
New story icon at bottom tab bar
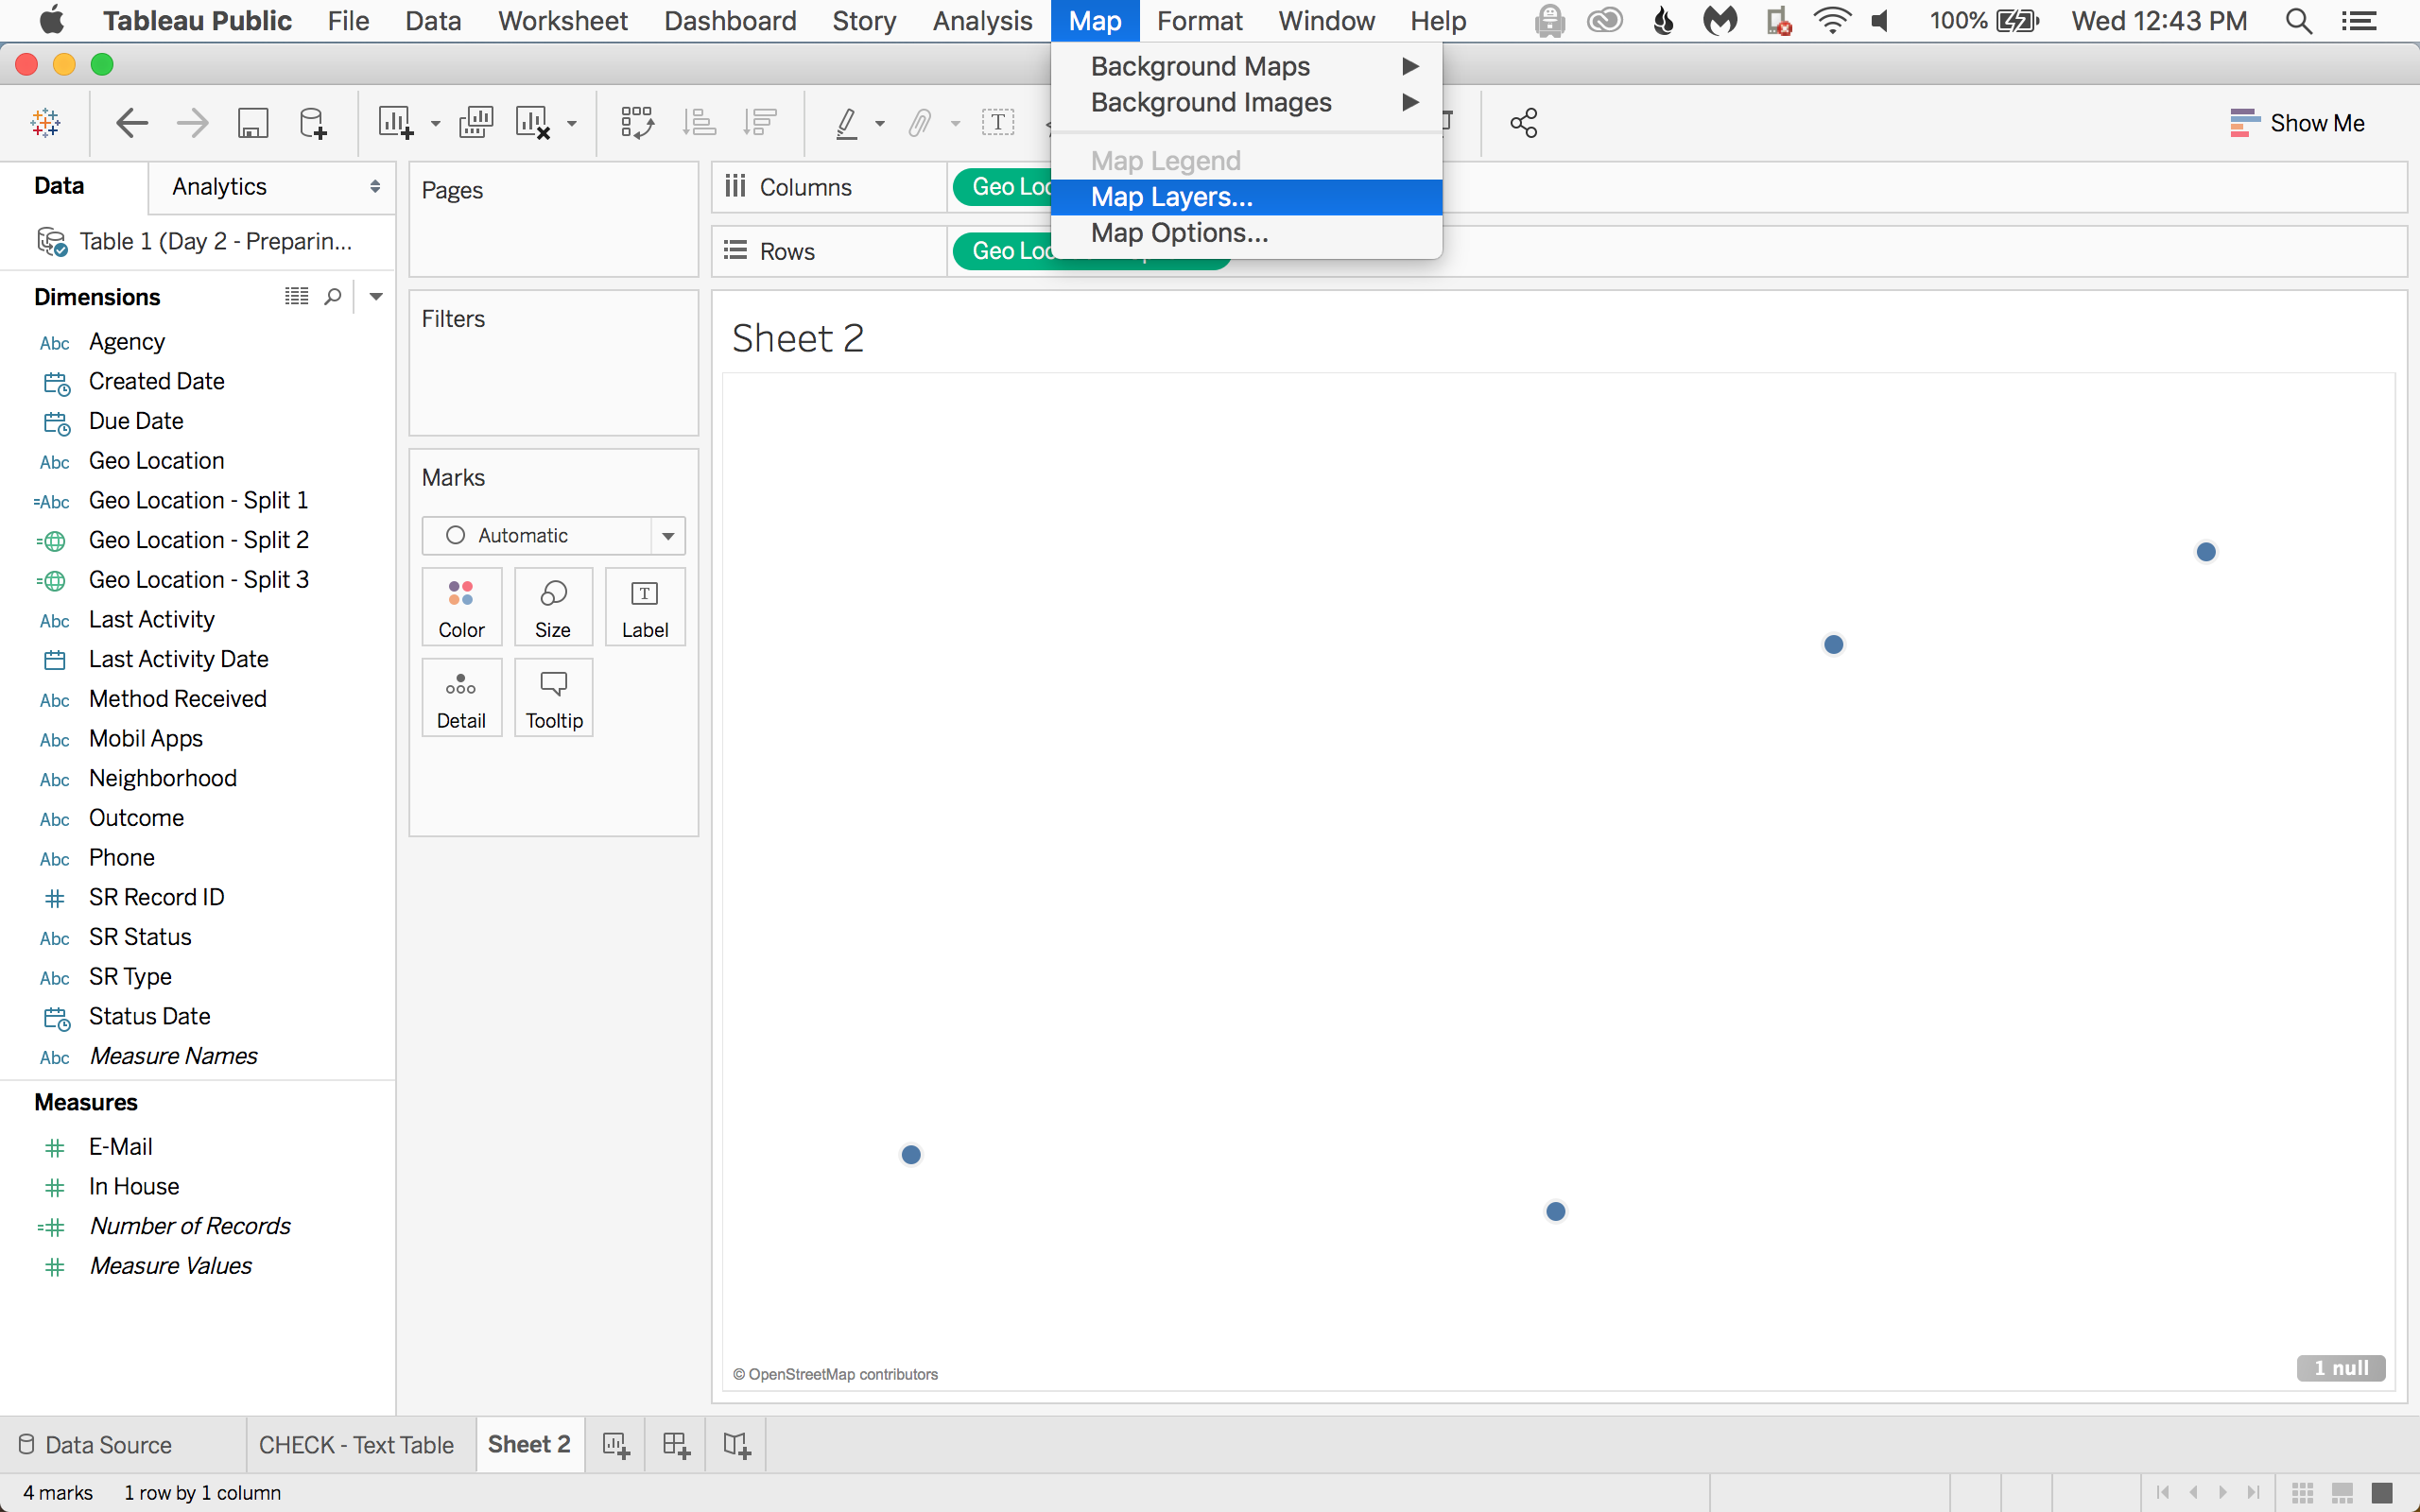[x=736, y=1445]
